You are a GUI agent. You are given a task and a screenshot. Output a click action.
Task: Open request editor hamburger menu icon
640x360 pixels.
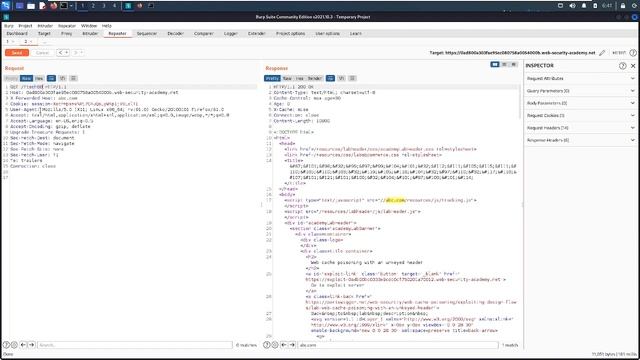73,78
